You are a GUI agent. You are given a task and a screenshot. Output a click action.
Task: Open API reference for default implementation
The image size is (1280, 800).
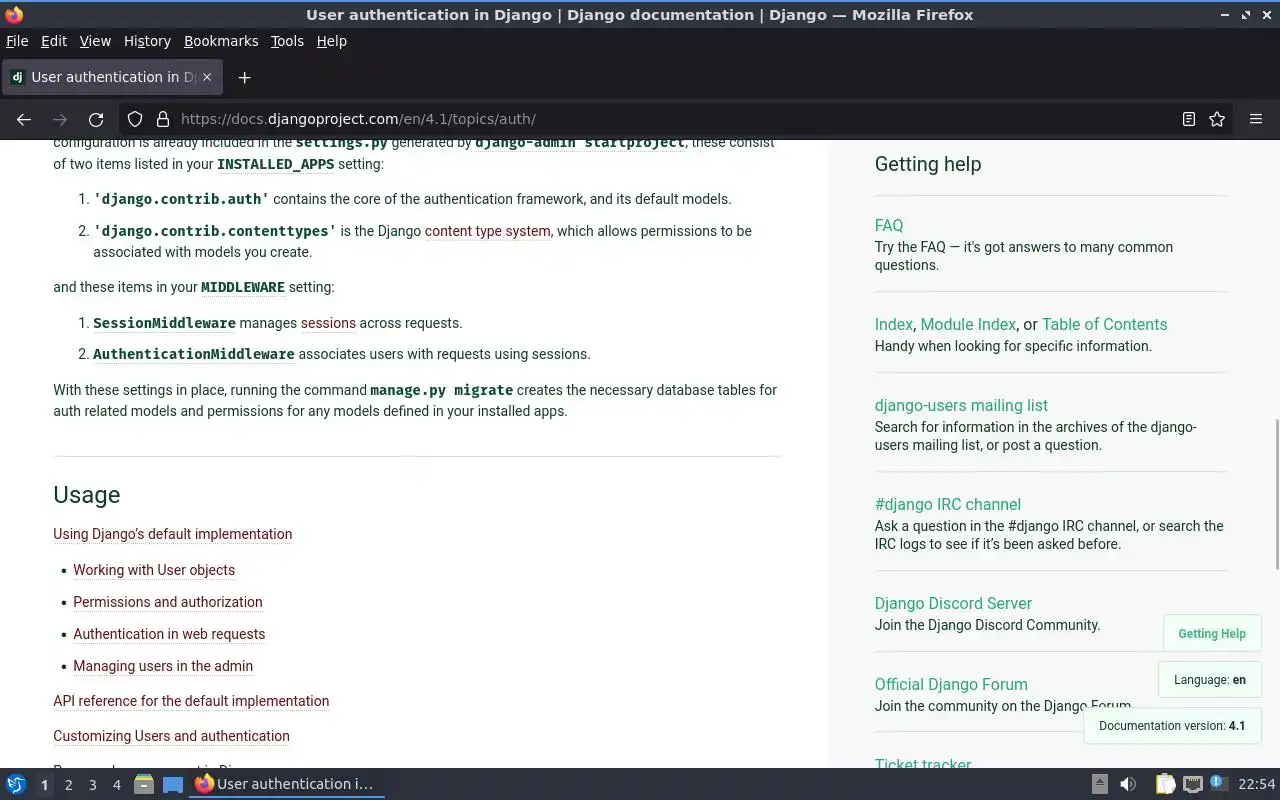pos(191,701)
